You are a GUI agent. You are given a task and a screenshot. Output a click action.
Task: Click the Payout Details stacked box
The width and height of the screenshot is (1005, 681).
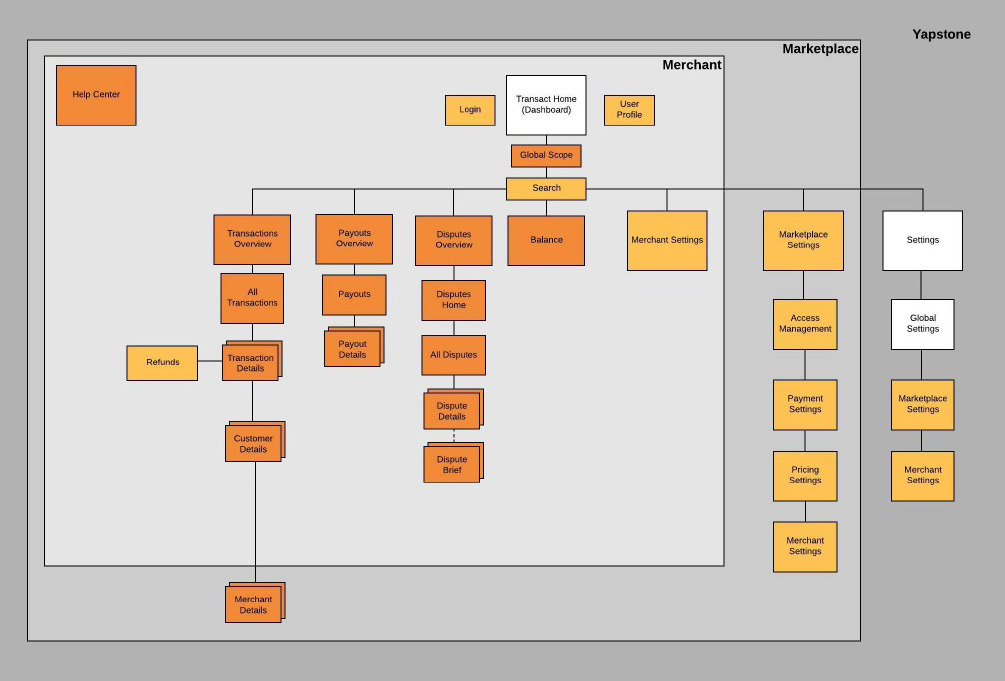tap(352, 349)
